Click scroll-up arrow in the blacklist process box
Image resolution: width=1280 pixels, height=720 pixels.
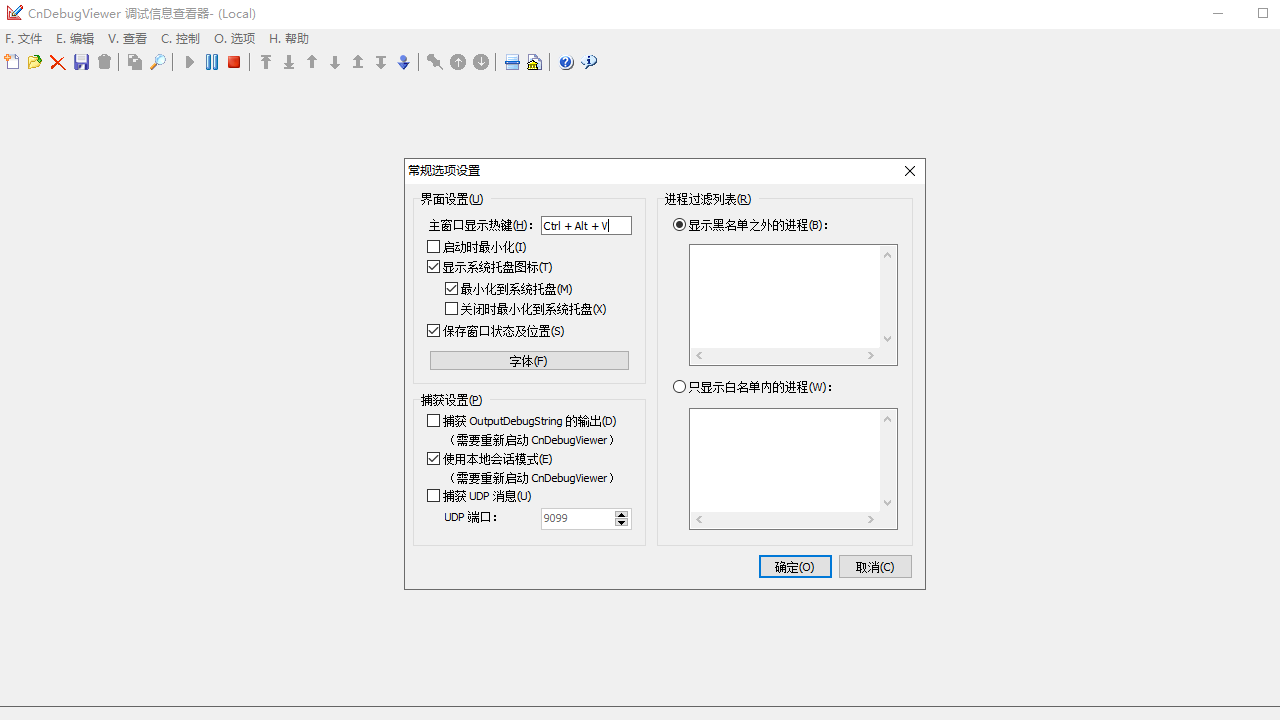[887, 255]
